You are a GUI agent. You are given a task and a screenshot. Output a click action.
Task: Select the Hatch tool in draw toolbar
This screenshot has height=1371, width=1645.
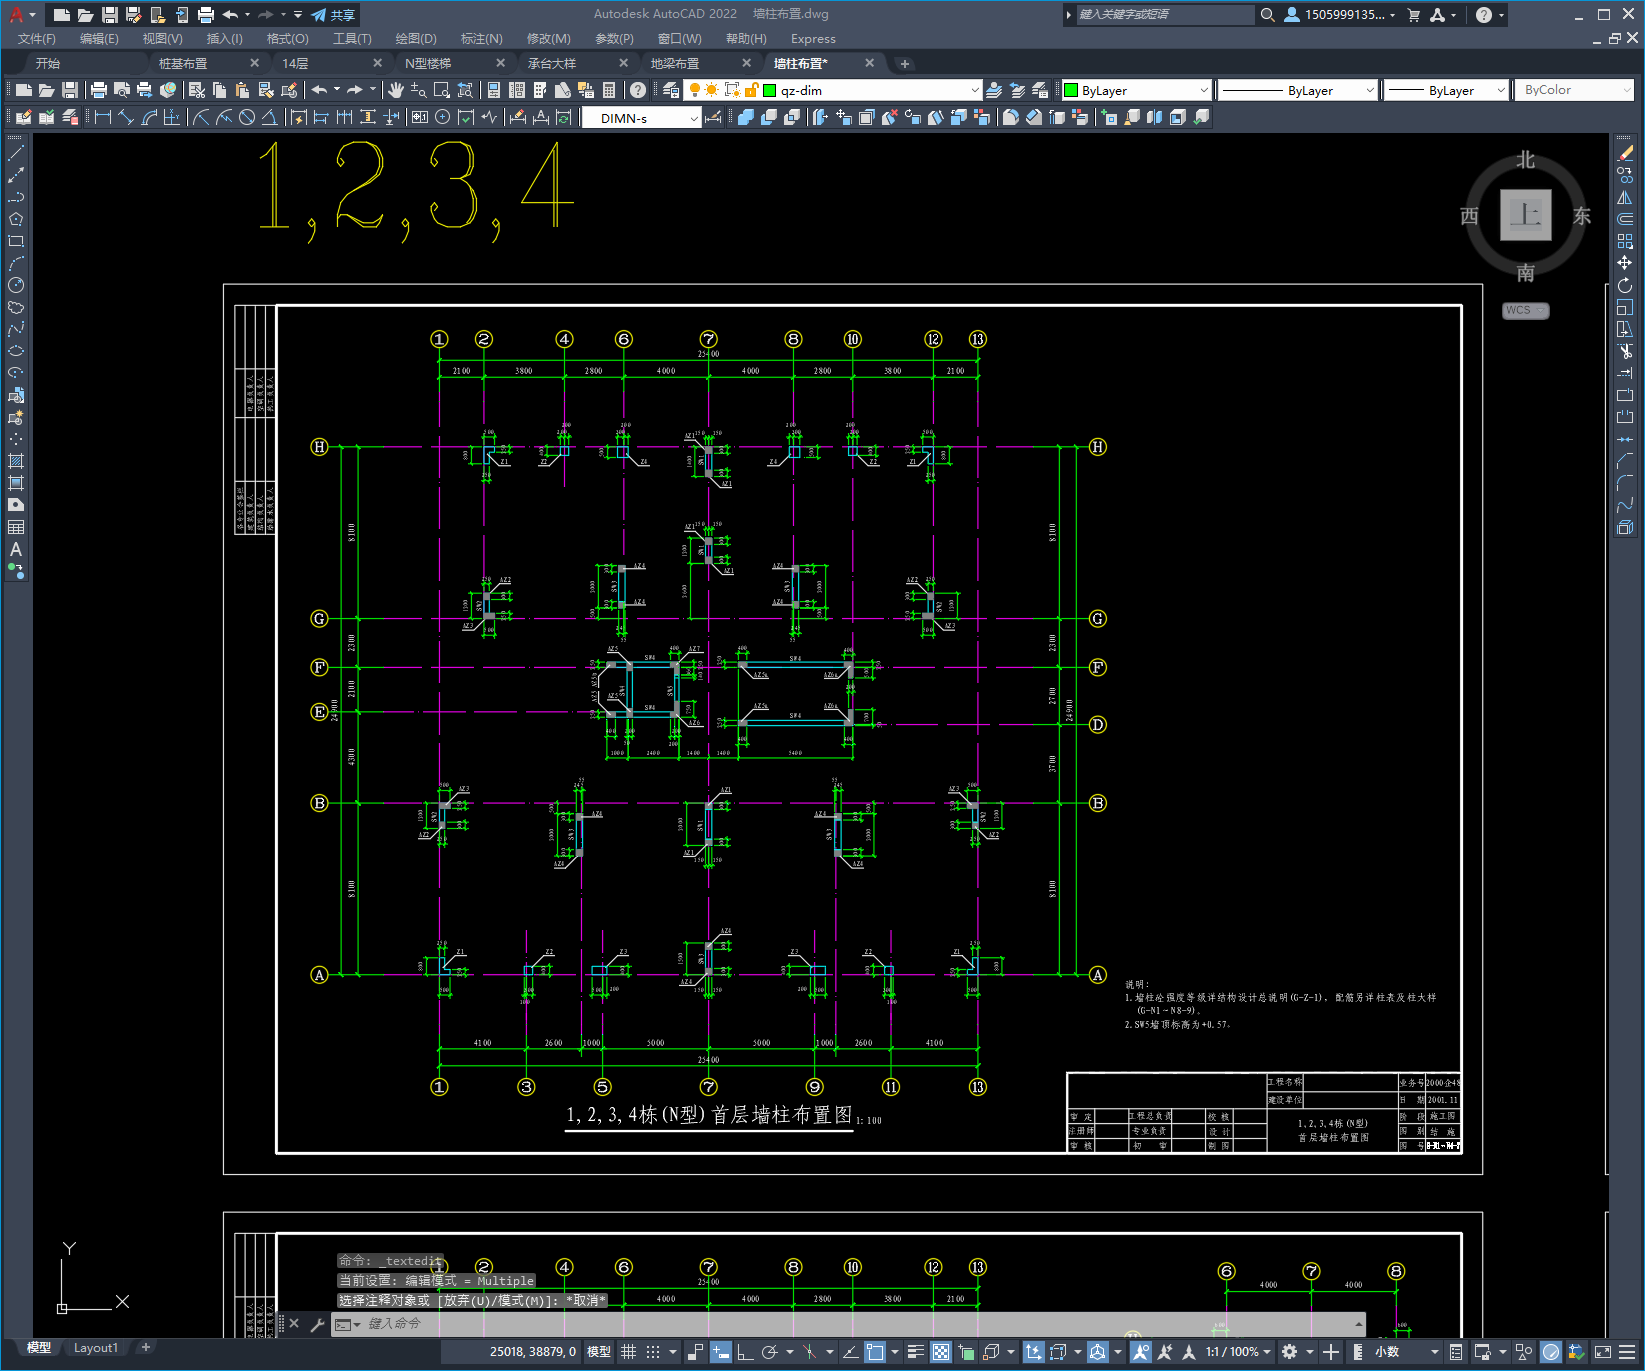point(16,461)
